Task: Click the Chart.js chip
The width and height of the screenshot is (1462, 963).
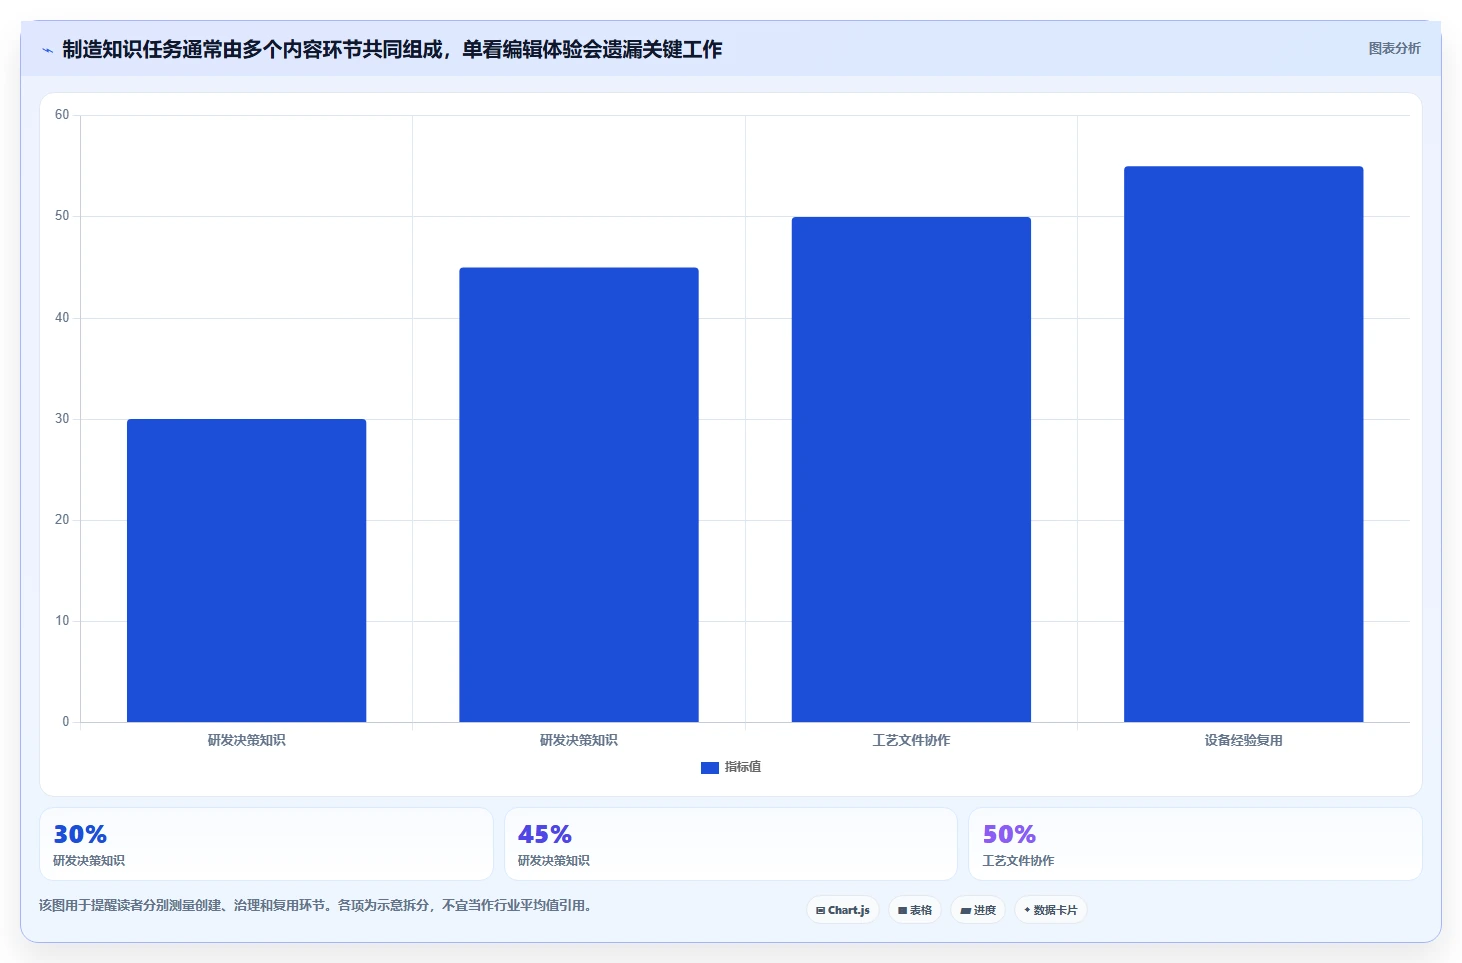Action: point(843,910)
